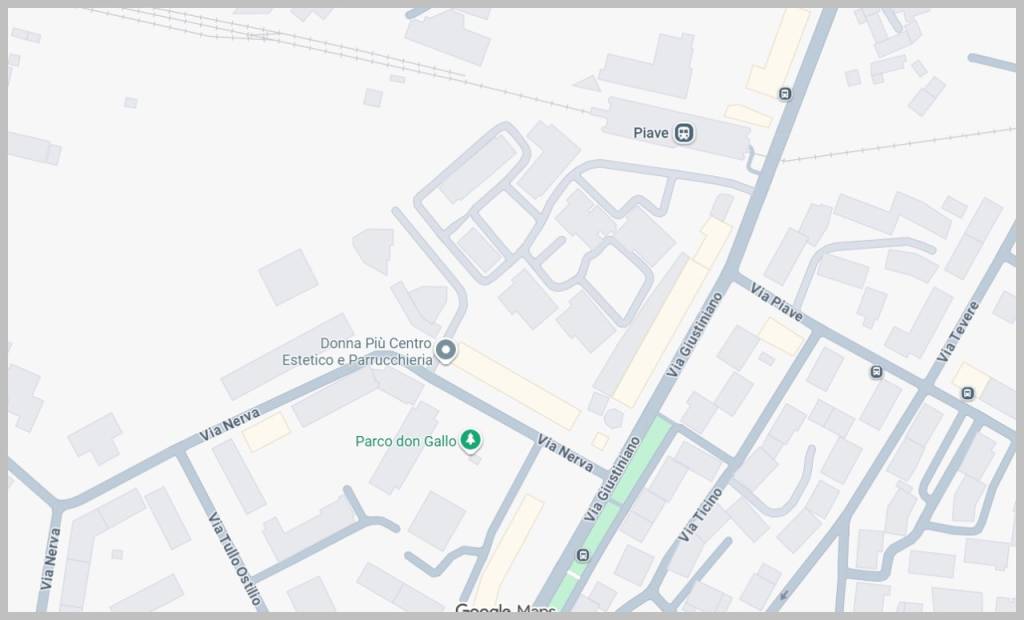Click bus stop icon beside the green strip
1024x620 pixels.
(583, 555)
